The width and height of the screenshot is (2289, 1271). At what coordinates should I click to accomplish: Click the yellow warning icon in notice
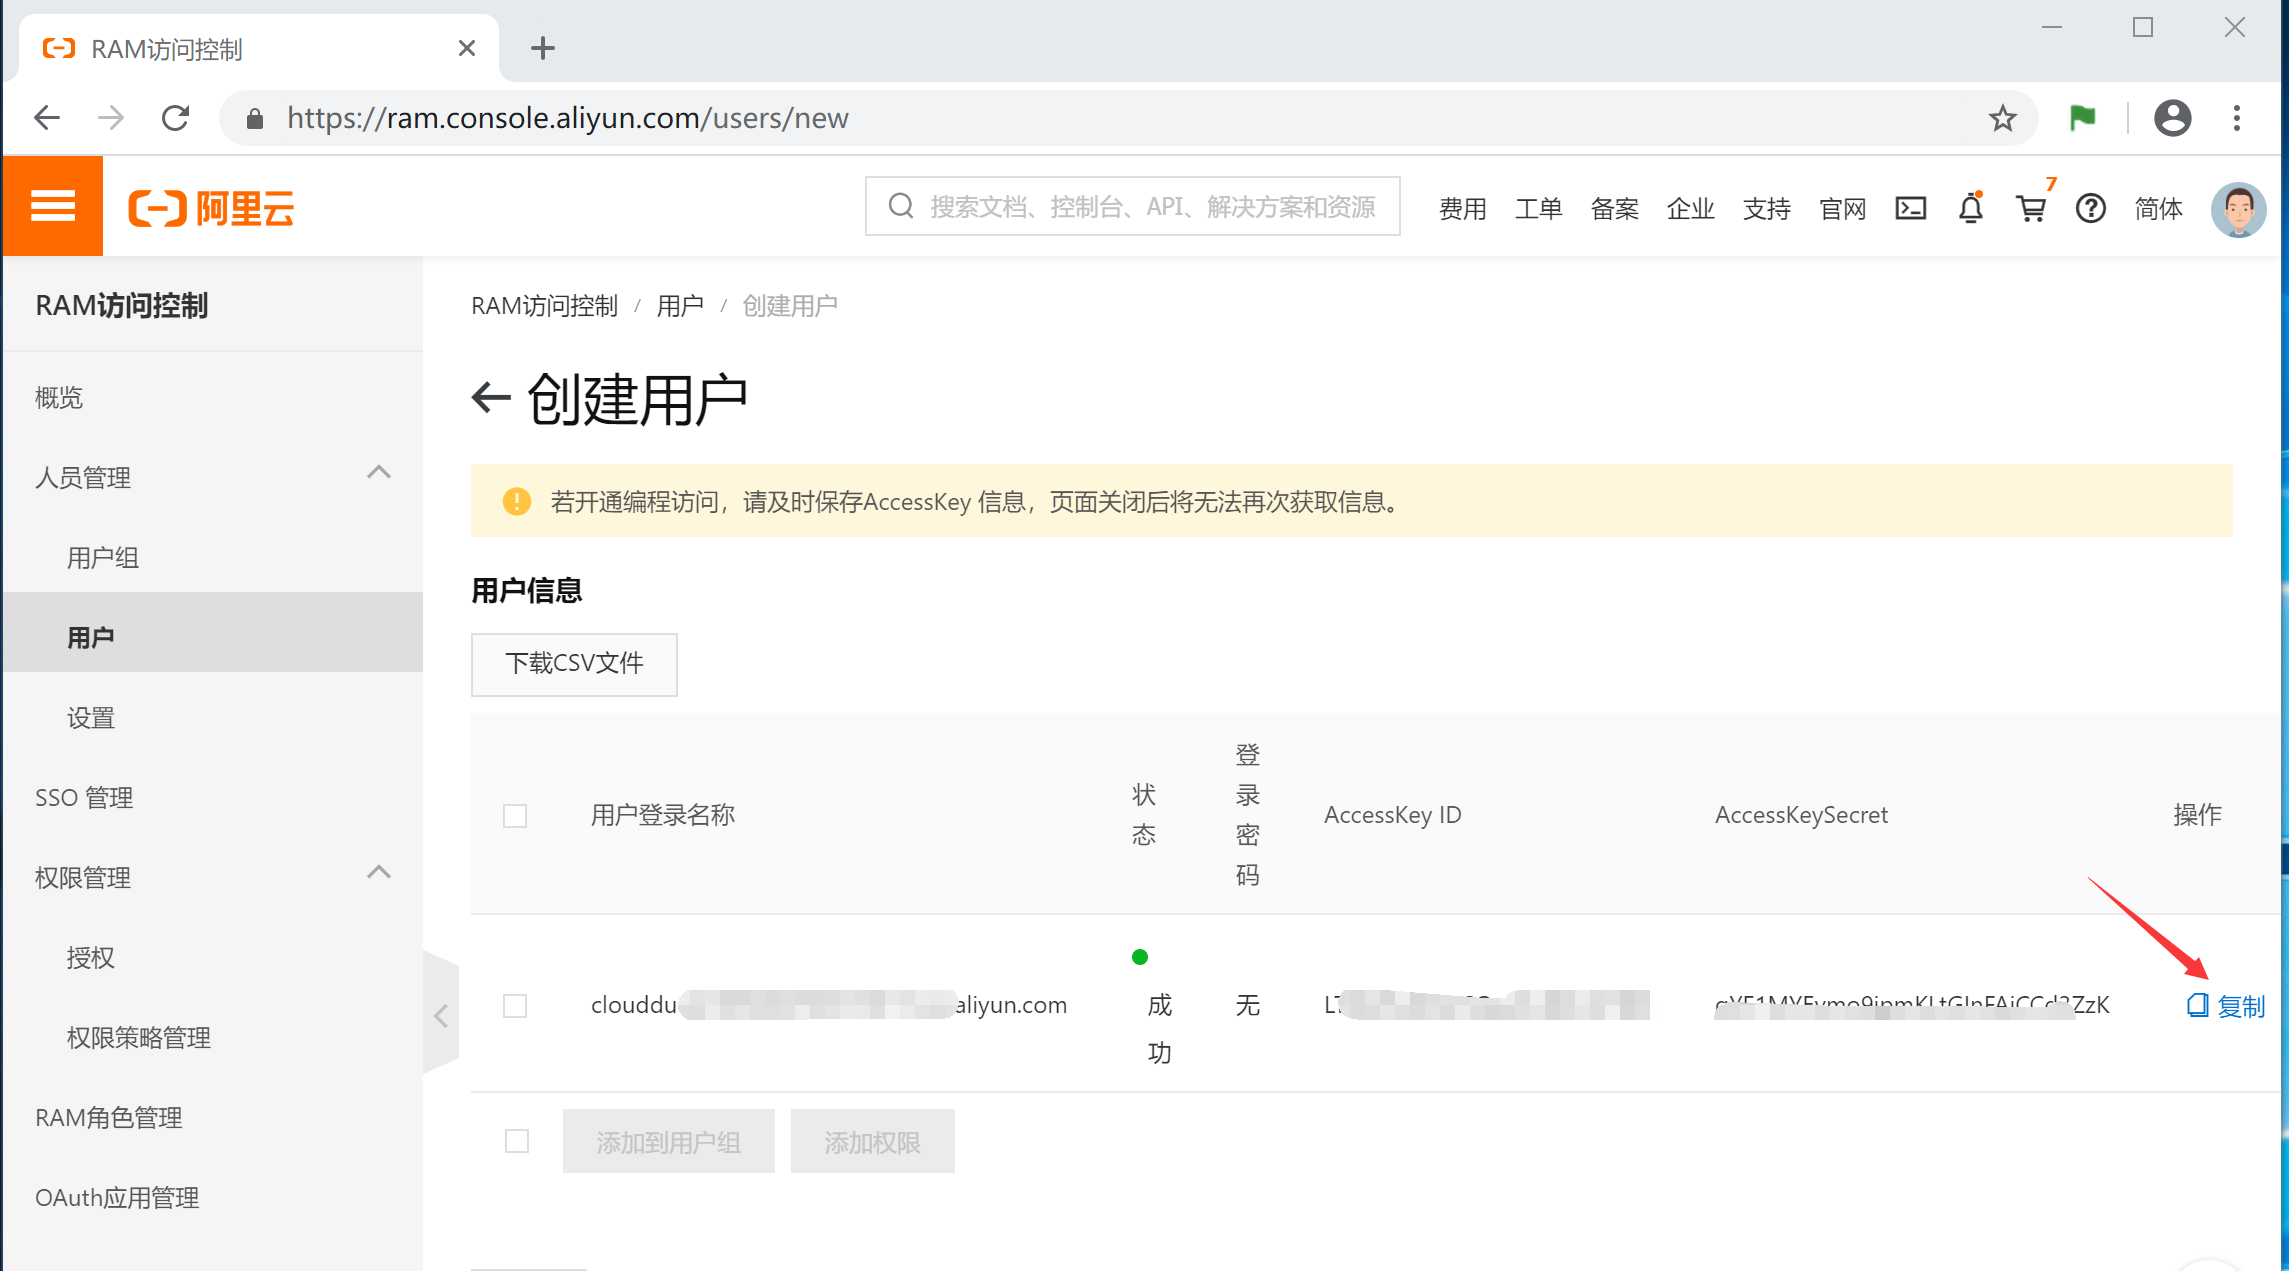(516, 501)
